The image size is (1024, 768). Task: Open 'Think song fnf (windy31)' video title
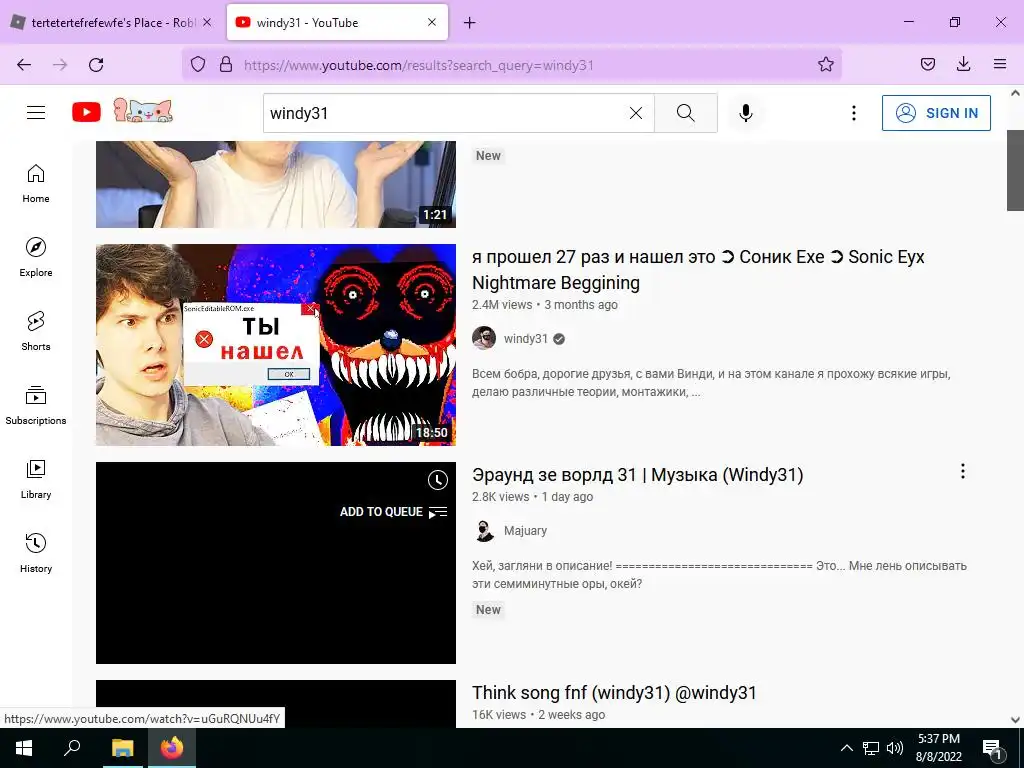614,693
